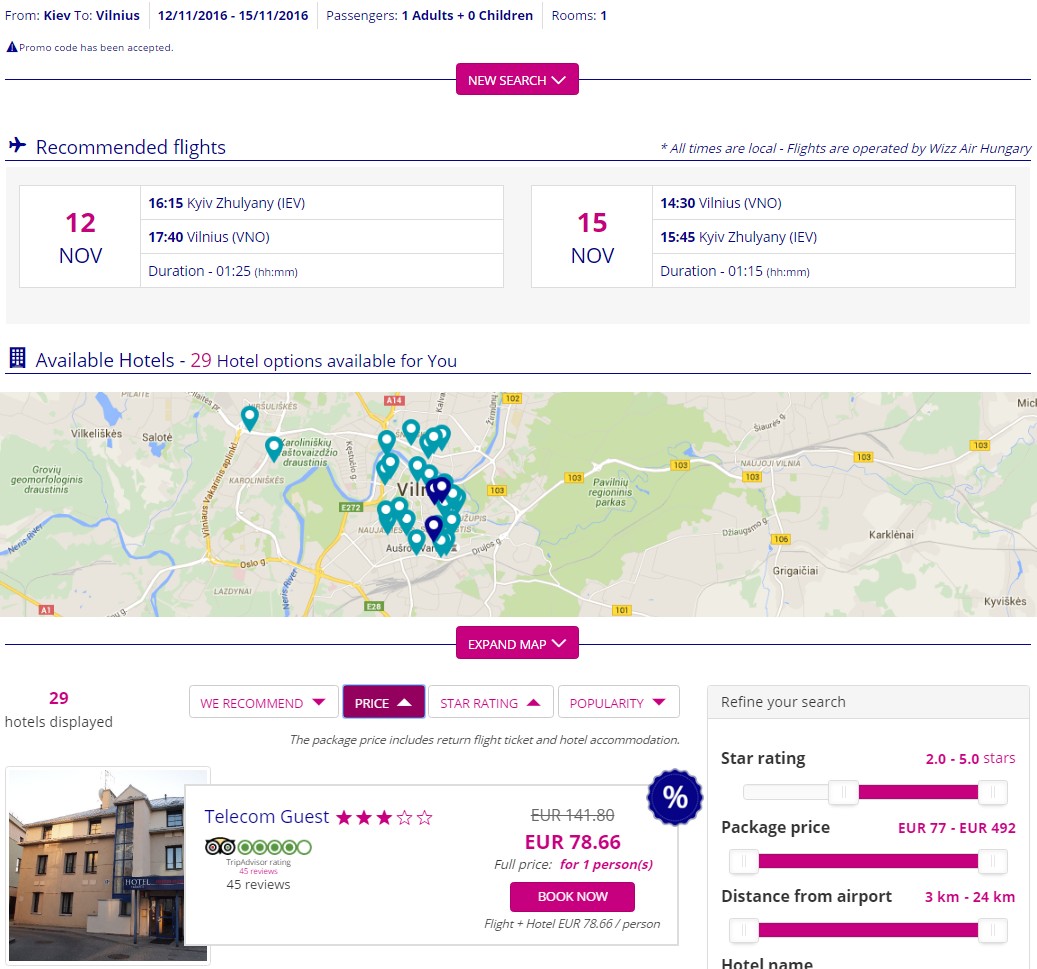Click the EUR 77 - EUR 492 price range
This screenshot has height=969, width=1037.
click(x=956, y=827)
